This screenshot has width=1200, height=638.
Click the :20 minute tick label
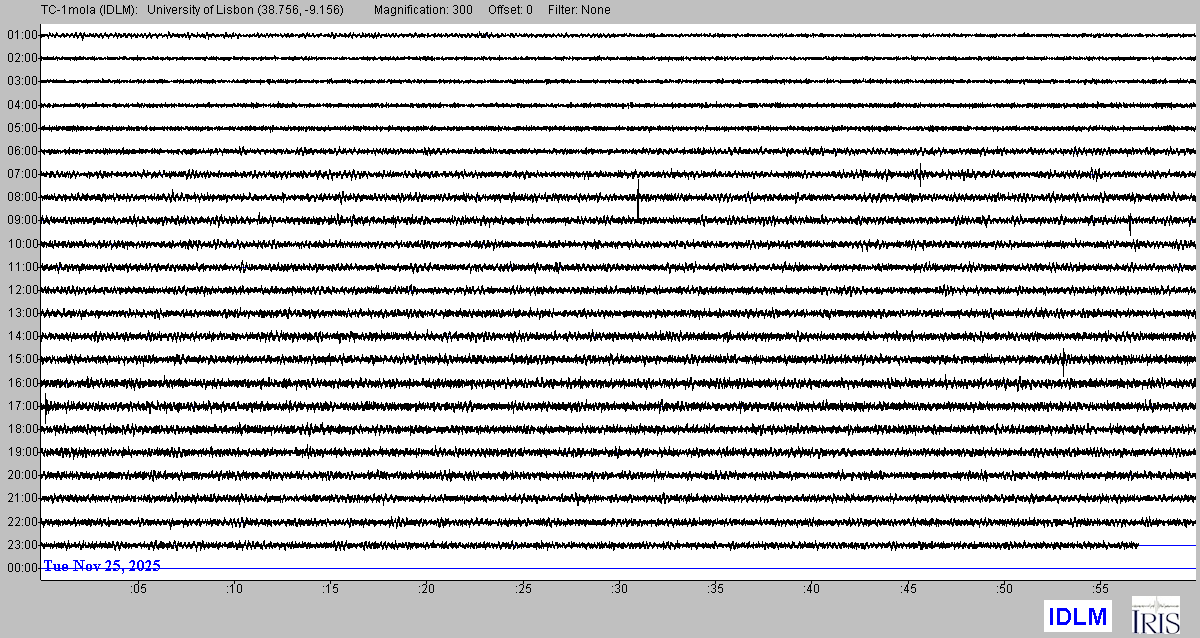coord(427,589)
